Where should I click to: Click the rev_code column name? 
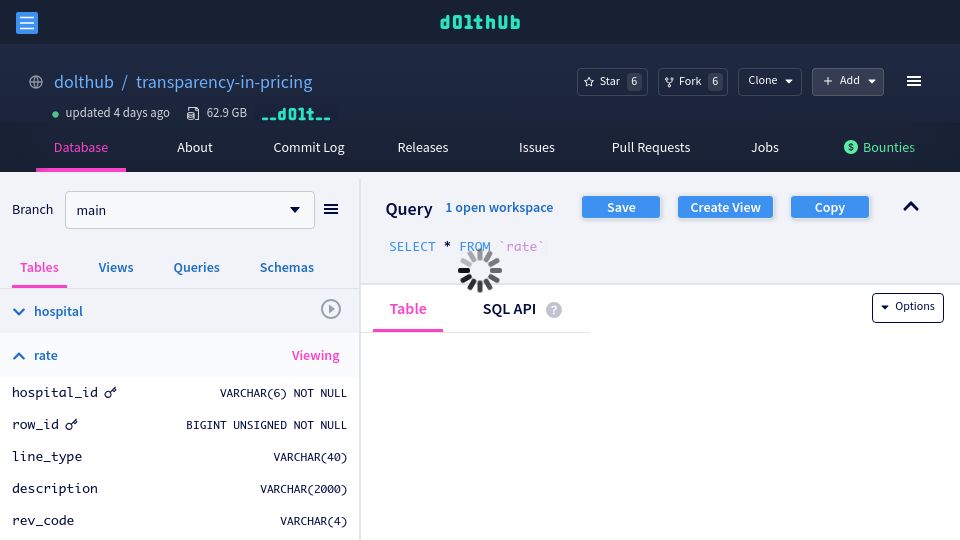pyautogui.click(x=43, y=520)
